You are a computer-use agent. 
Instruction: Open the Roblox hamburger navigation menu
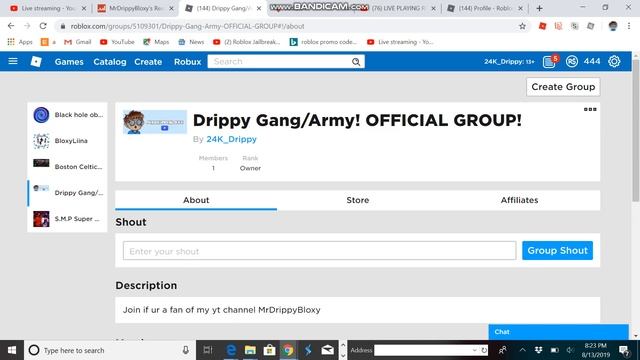tap(13, 61)
